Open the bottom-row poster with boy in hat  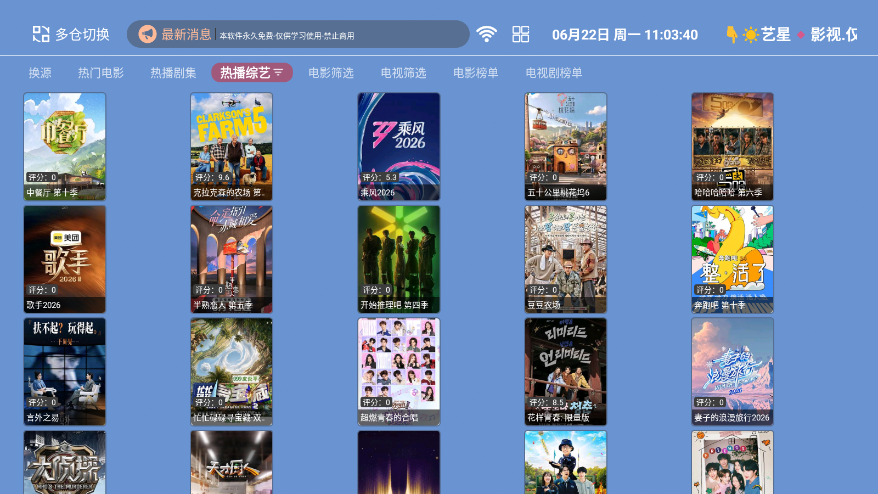[x=566, y=462]
